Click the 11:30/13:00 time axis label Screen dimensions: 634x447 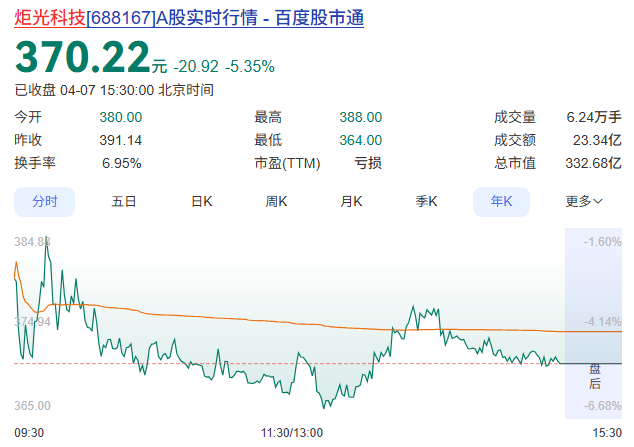[x=291, y=432]
